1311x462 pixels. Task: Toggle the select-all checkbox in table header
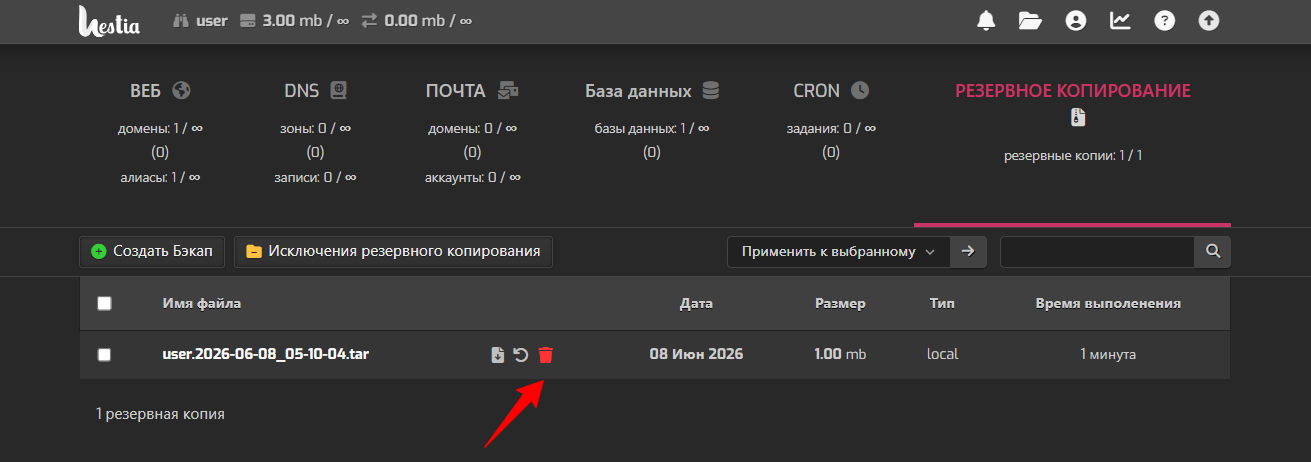[104, 304]
